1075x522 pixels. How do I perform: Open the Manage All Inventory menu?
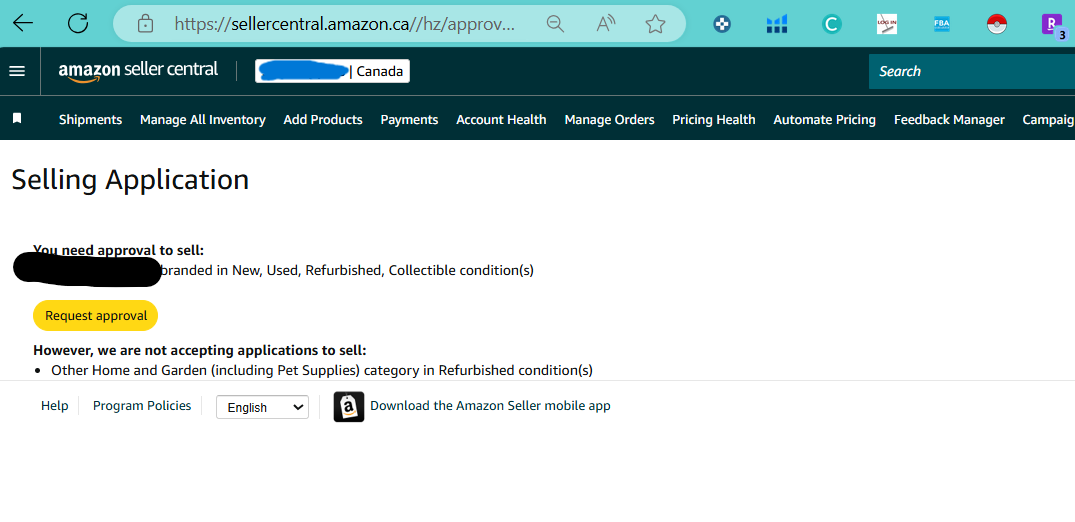click(203, 119)
